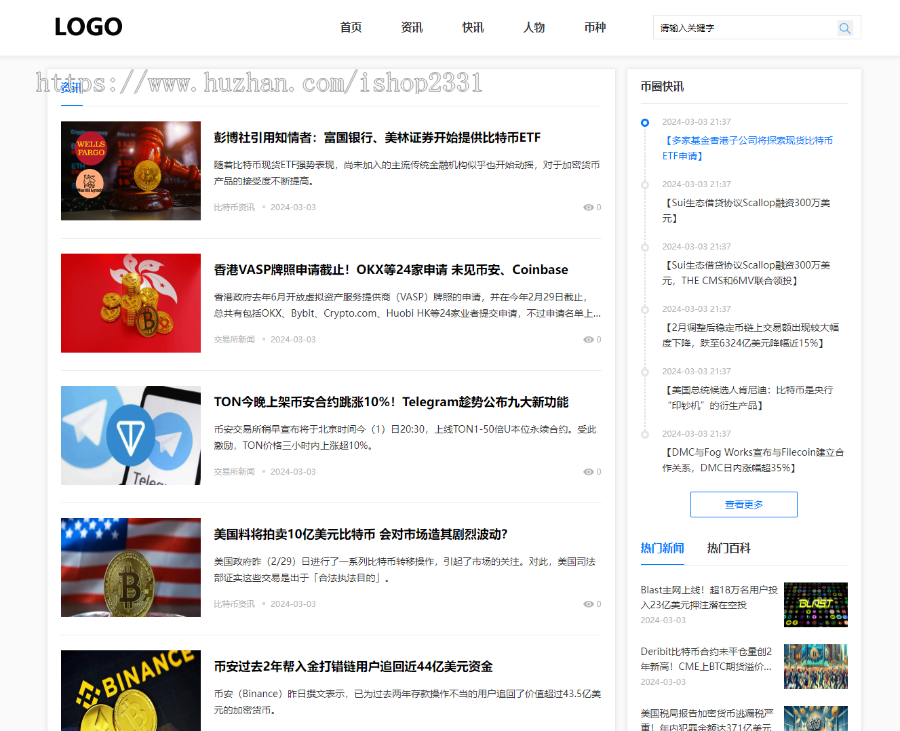Open 快讯 in the navigation bar
The height and width of the screenshot is (731, 900).
(x=473, y=28)
